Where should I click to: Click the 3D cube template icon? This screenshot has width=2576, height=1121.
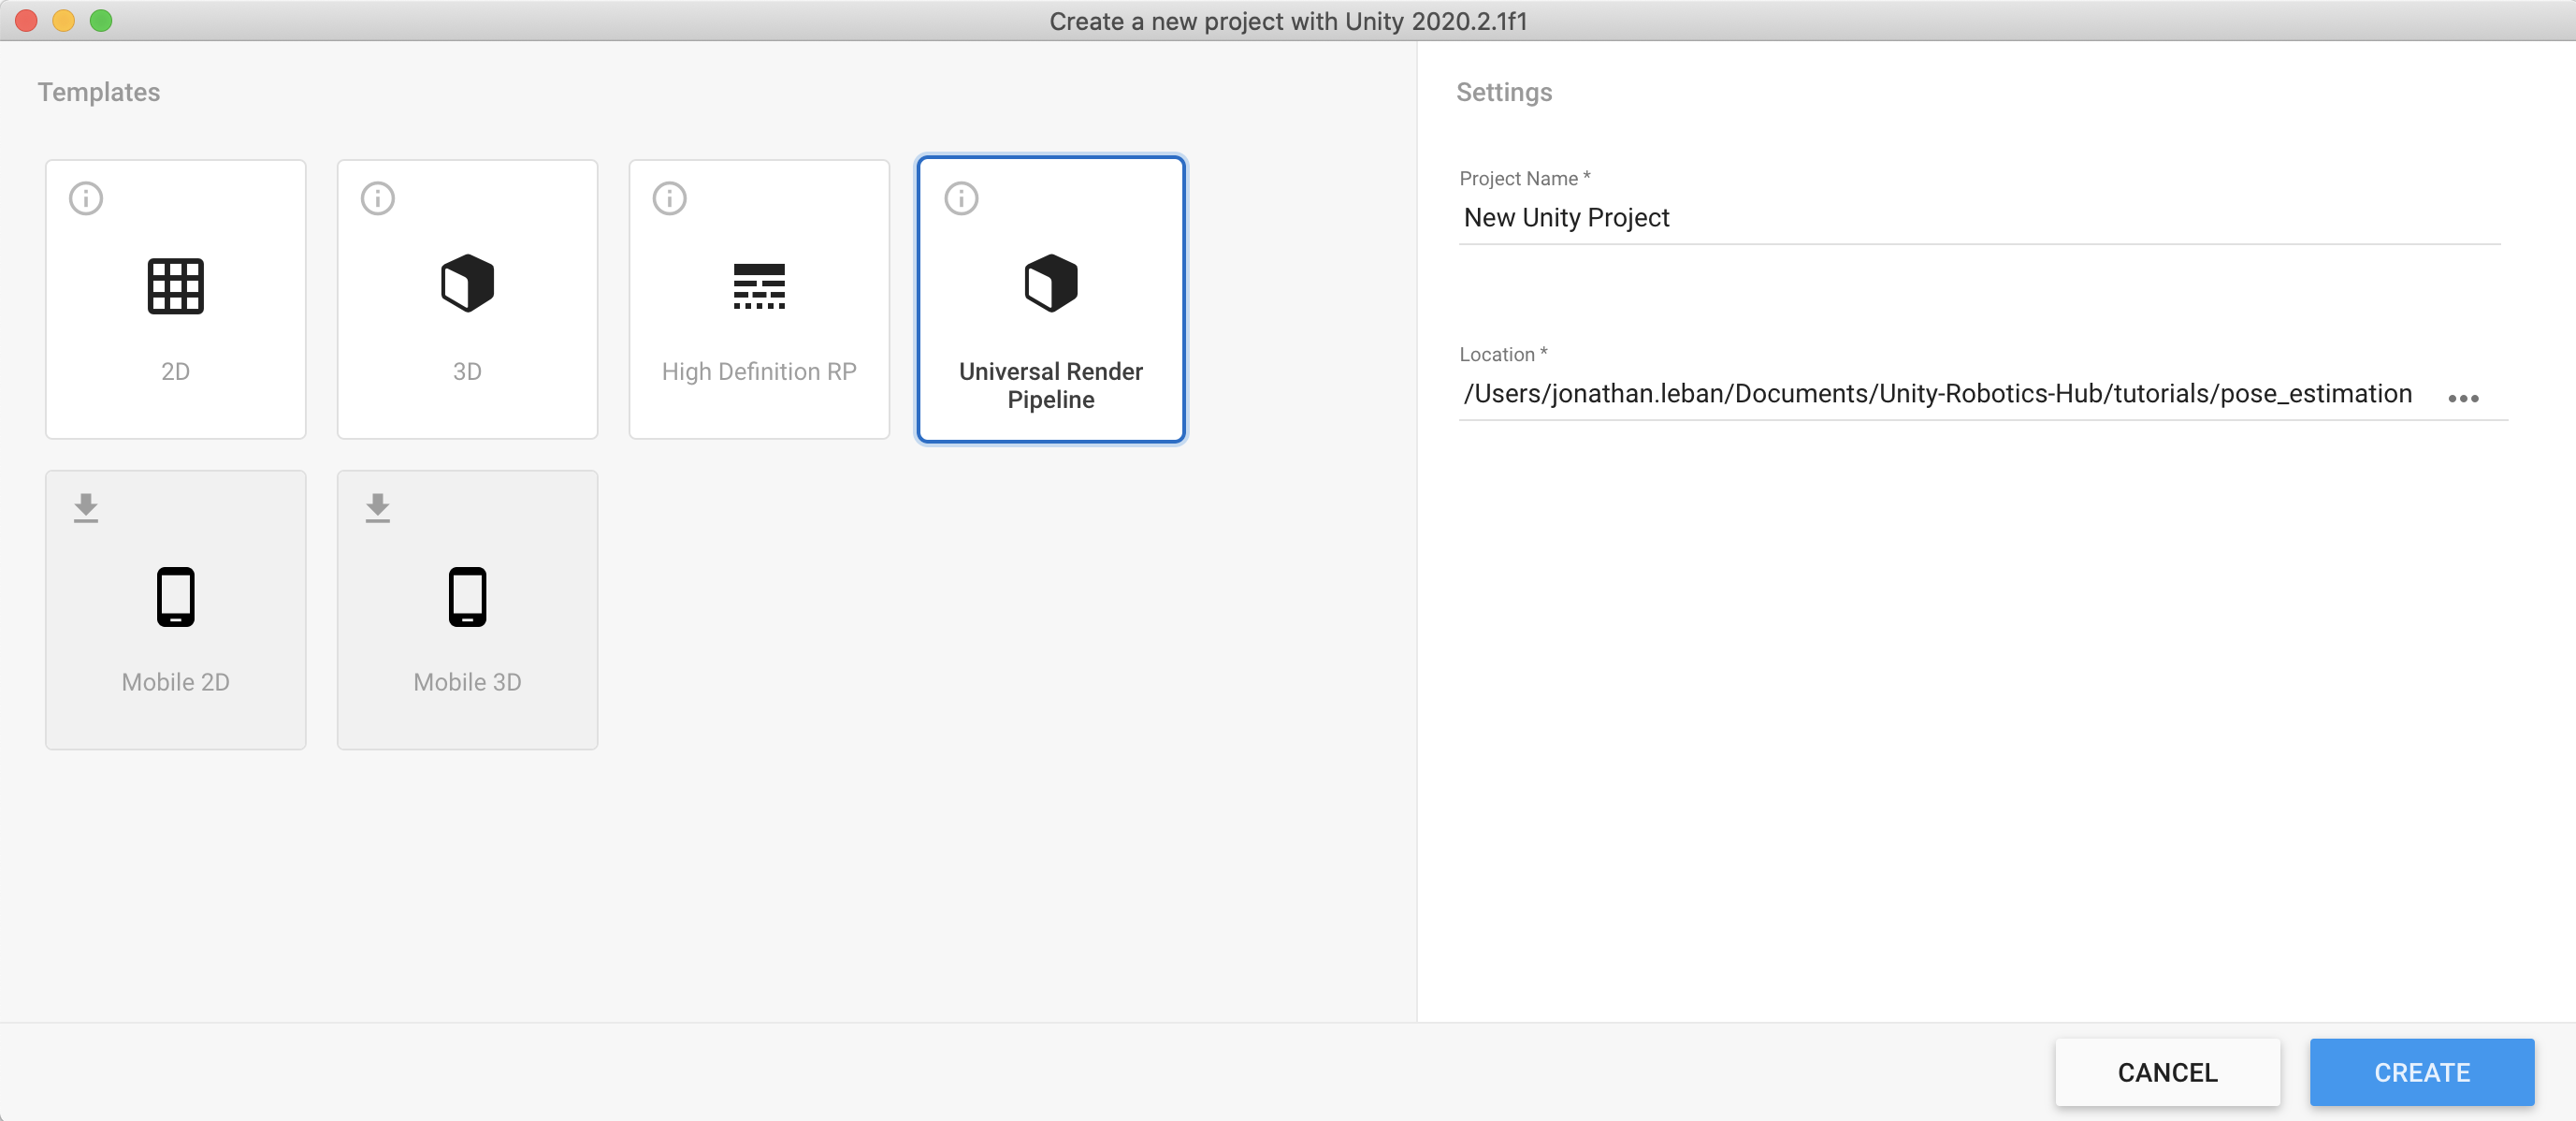click(x=467, y=284)
